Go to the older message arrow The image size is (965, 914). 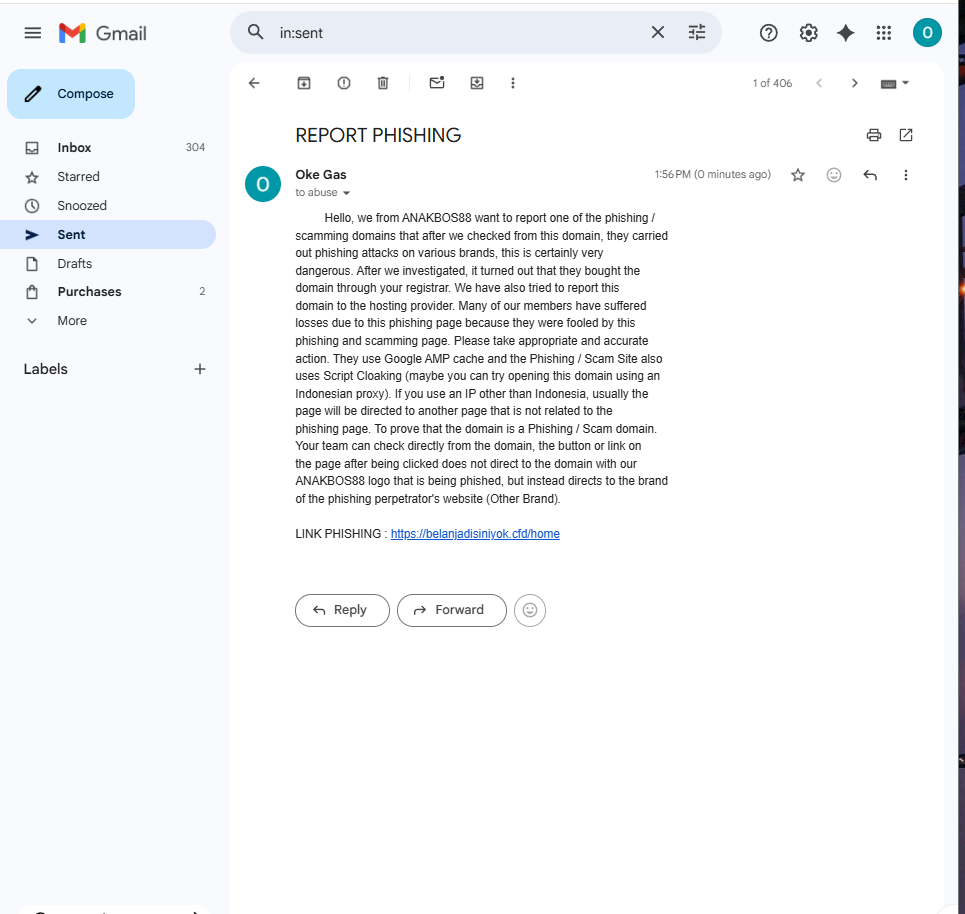pyautogui.click(x=854, y=83)
